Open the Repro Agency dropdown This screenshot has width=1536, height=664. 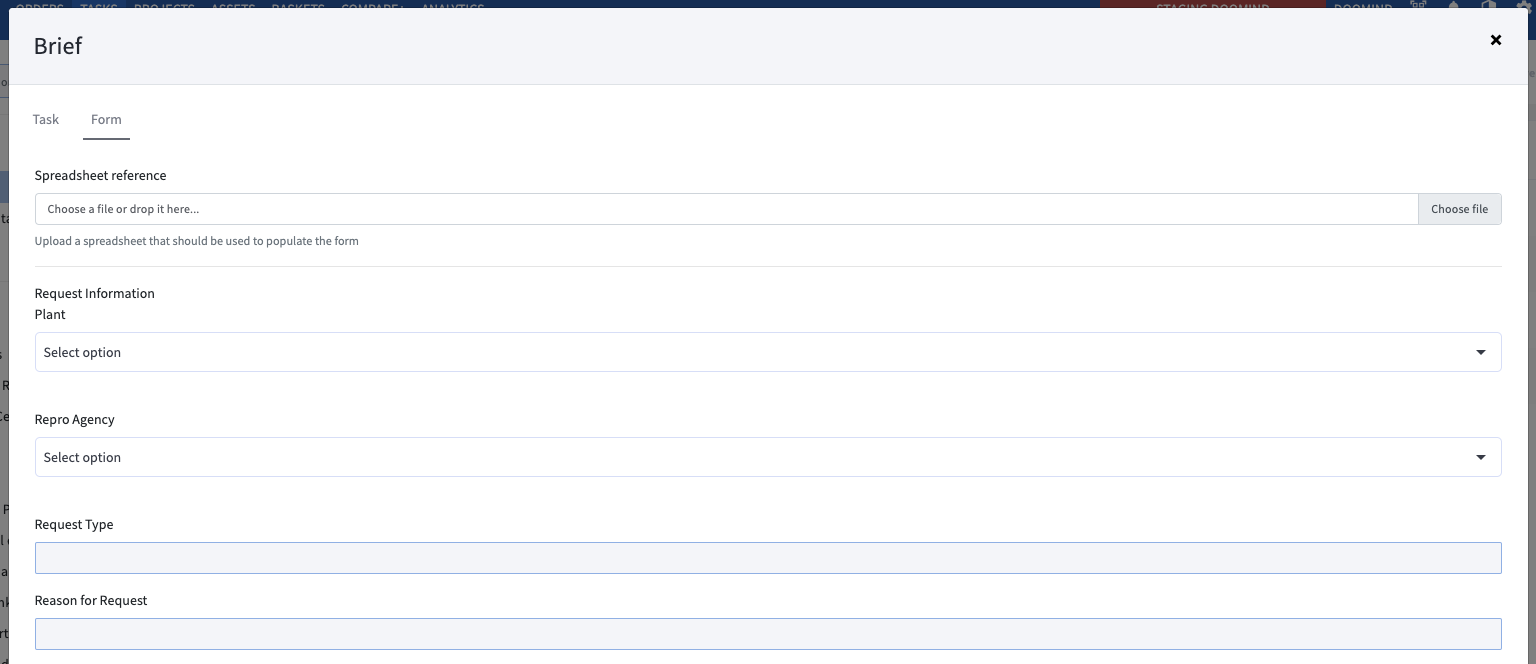(x=768, y=457)
